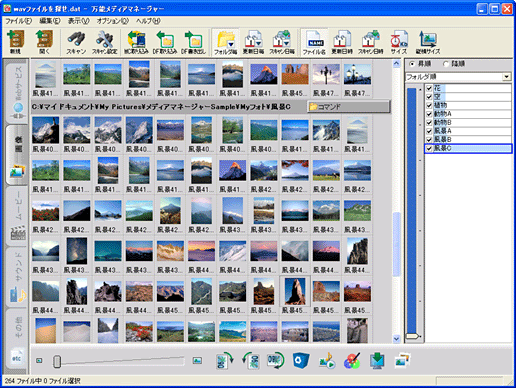Uncheck the 花 folder checkbox
Image resolution: width=516 pixels, height=388 pixels.
[429, 88]
